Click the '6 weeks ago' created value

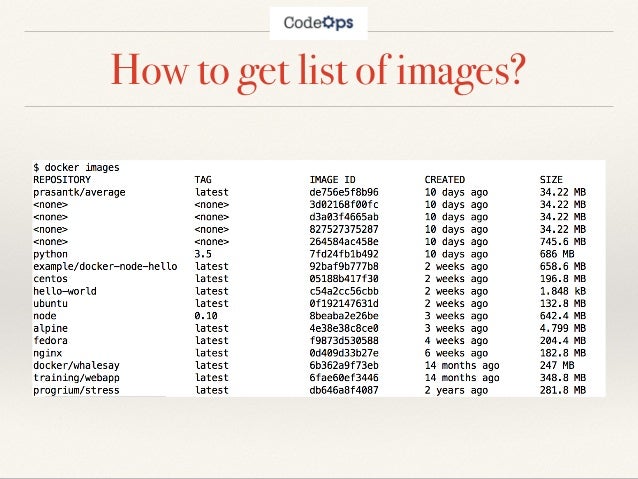[456, 353]
